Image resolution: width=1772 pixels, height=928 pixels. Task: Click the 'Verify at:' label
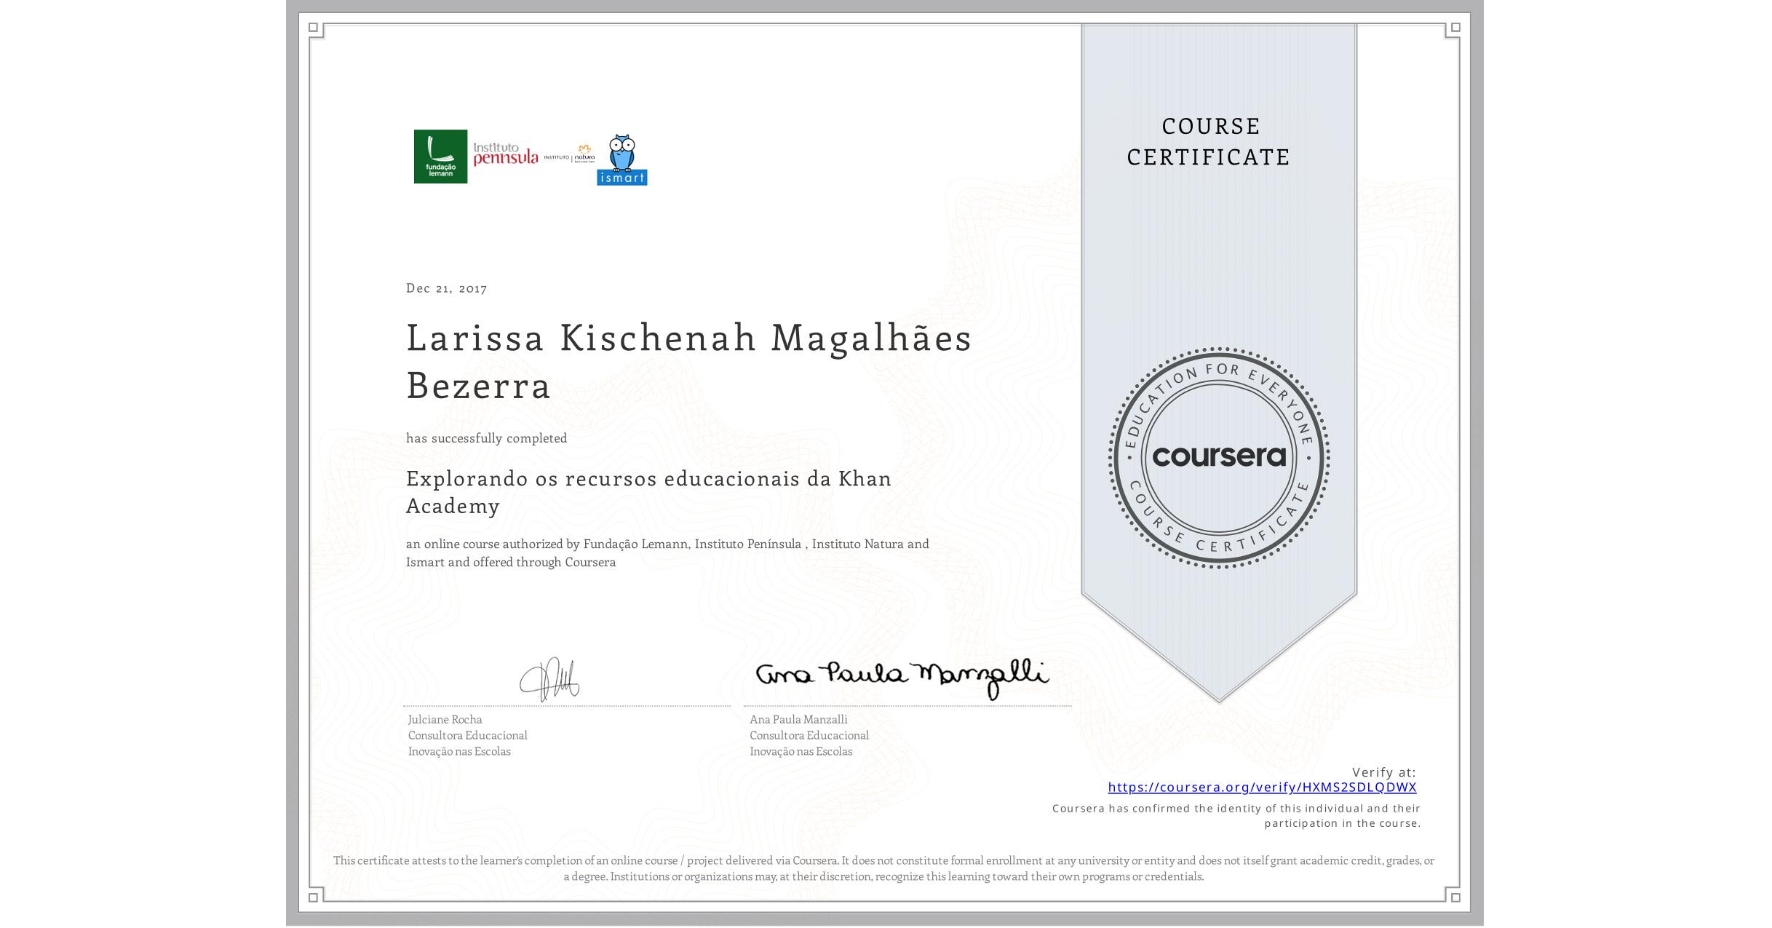click(1384, 772)
